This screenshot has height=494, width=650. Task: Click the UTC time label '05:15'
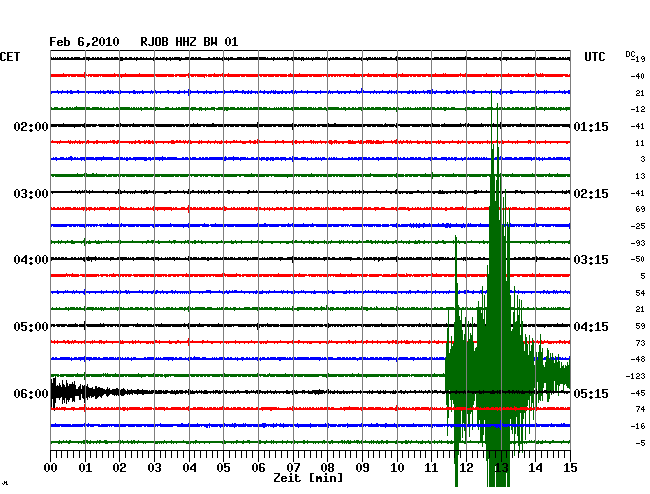click(x=591, y=393)
